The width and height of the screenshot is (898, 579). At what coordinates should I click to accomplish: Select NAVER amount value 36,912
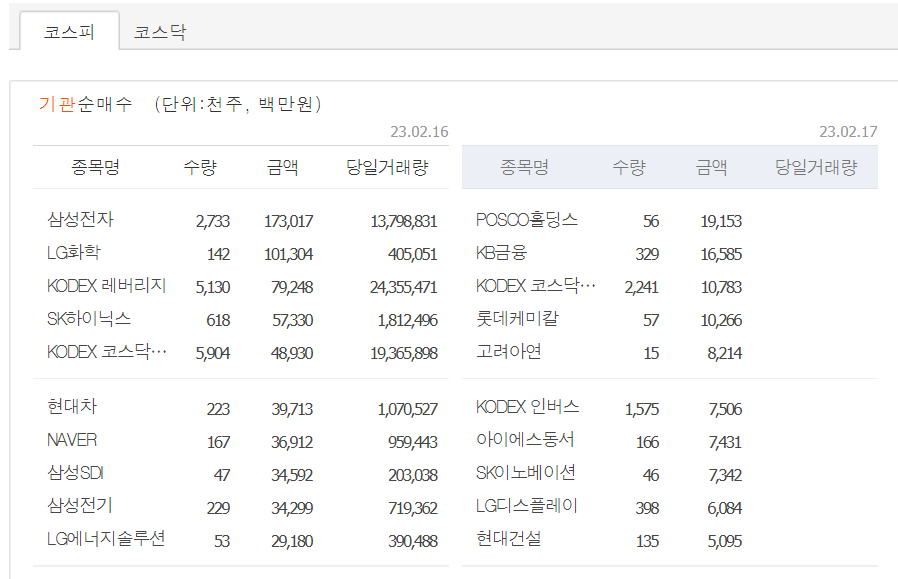point(292,442)
